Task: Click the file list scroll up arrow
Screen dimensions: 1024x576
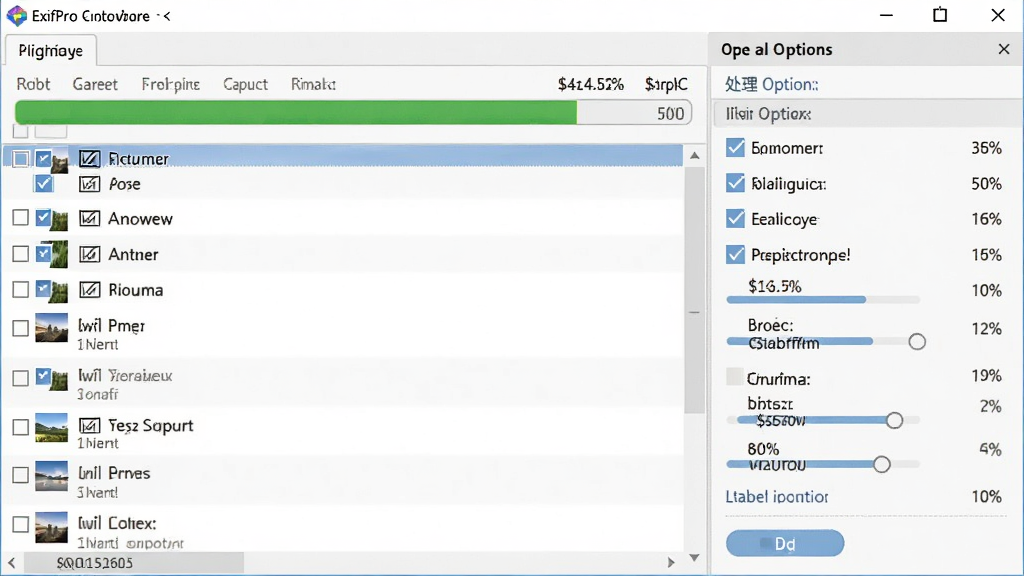Action: pos(694,155)
